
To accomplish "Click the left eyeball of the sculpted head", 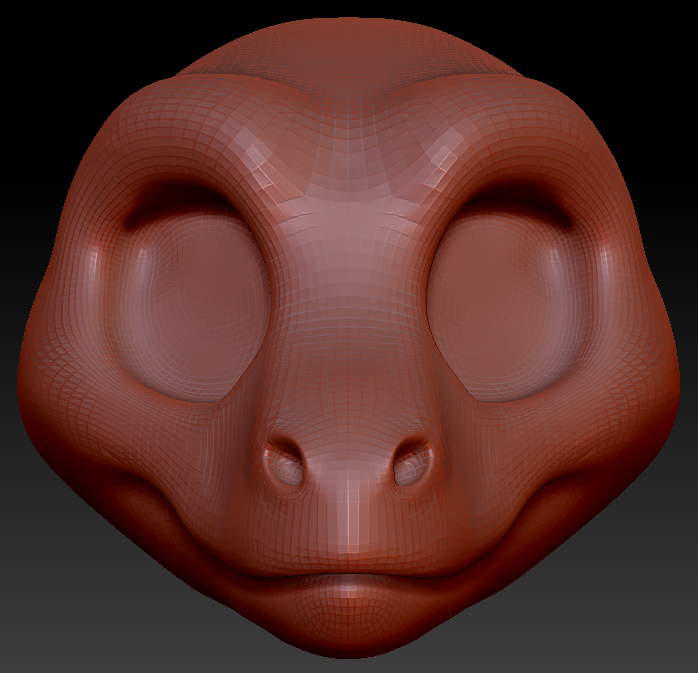I will tap(191, 305).
